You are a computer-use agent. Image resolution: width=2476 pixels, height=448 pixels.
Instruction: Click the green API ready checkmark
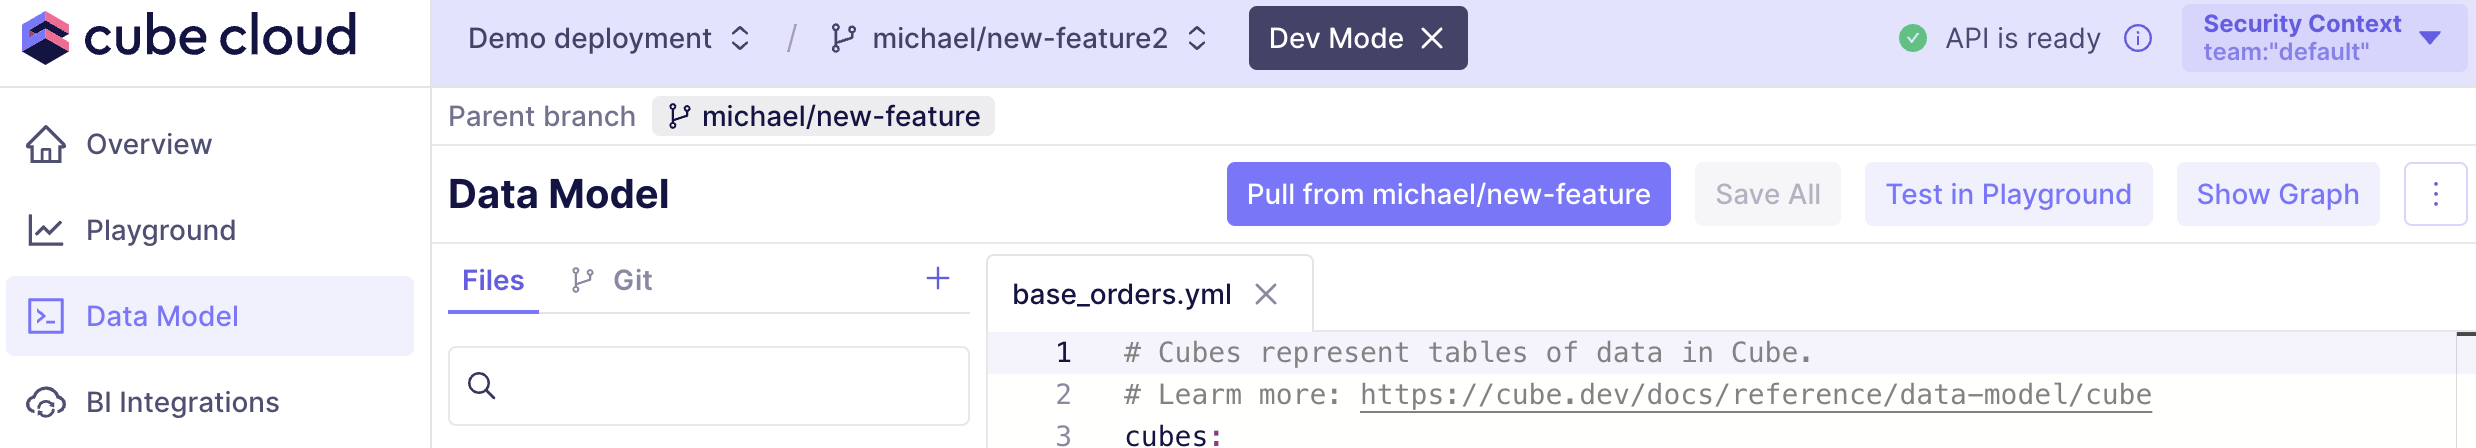1912,39
